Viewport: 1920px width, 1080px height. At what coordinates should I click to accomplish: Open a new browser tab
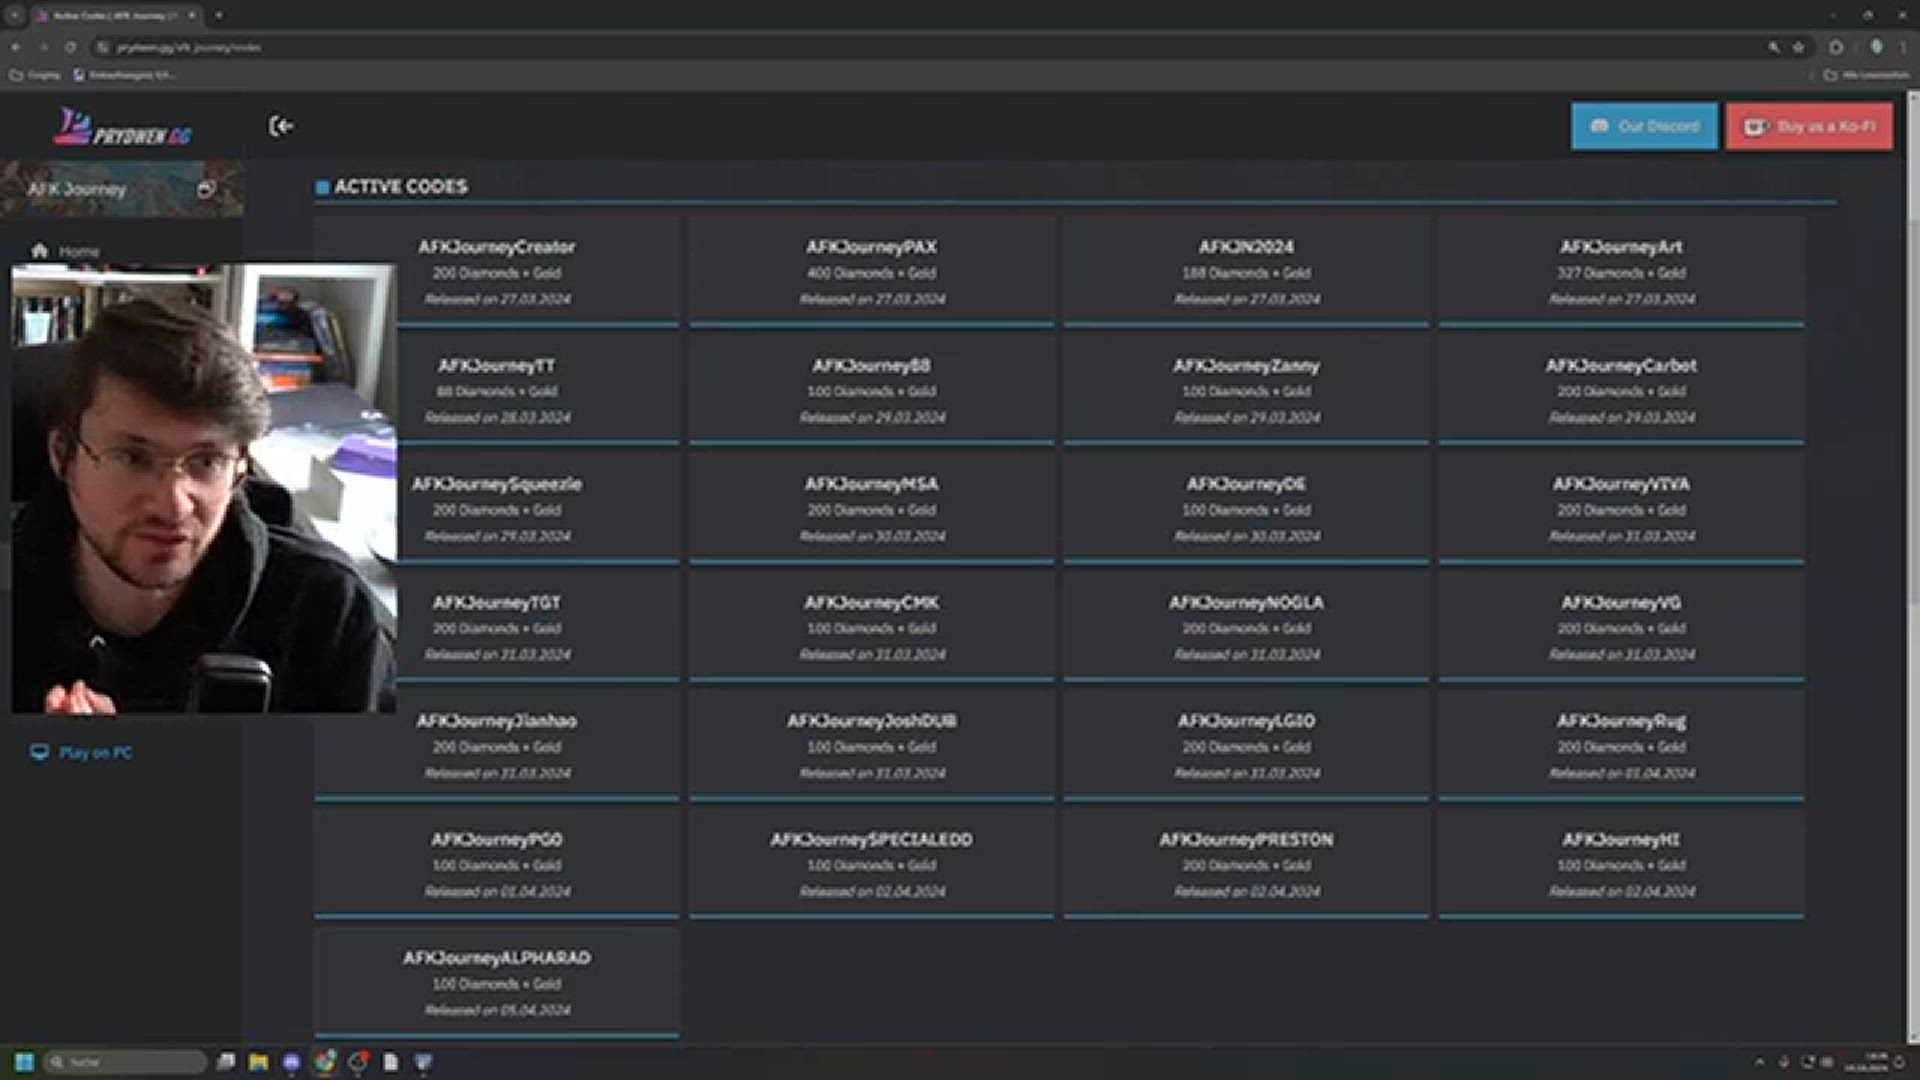pyautogui.click(x=219, y=15)
